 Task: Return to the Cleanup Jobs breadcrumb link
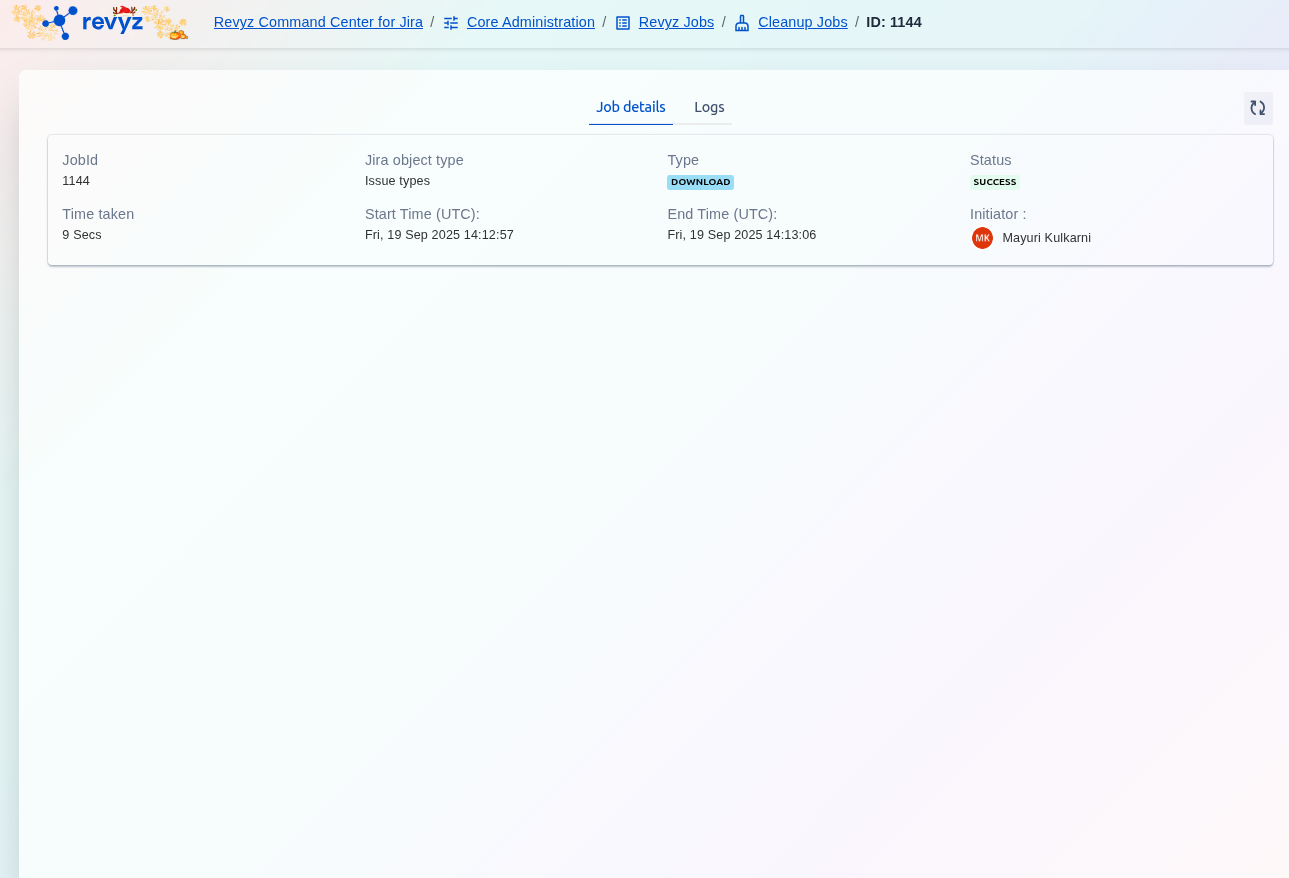click(x=802, y=22)
